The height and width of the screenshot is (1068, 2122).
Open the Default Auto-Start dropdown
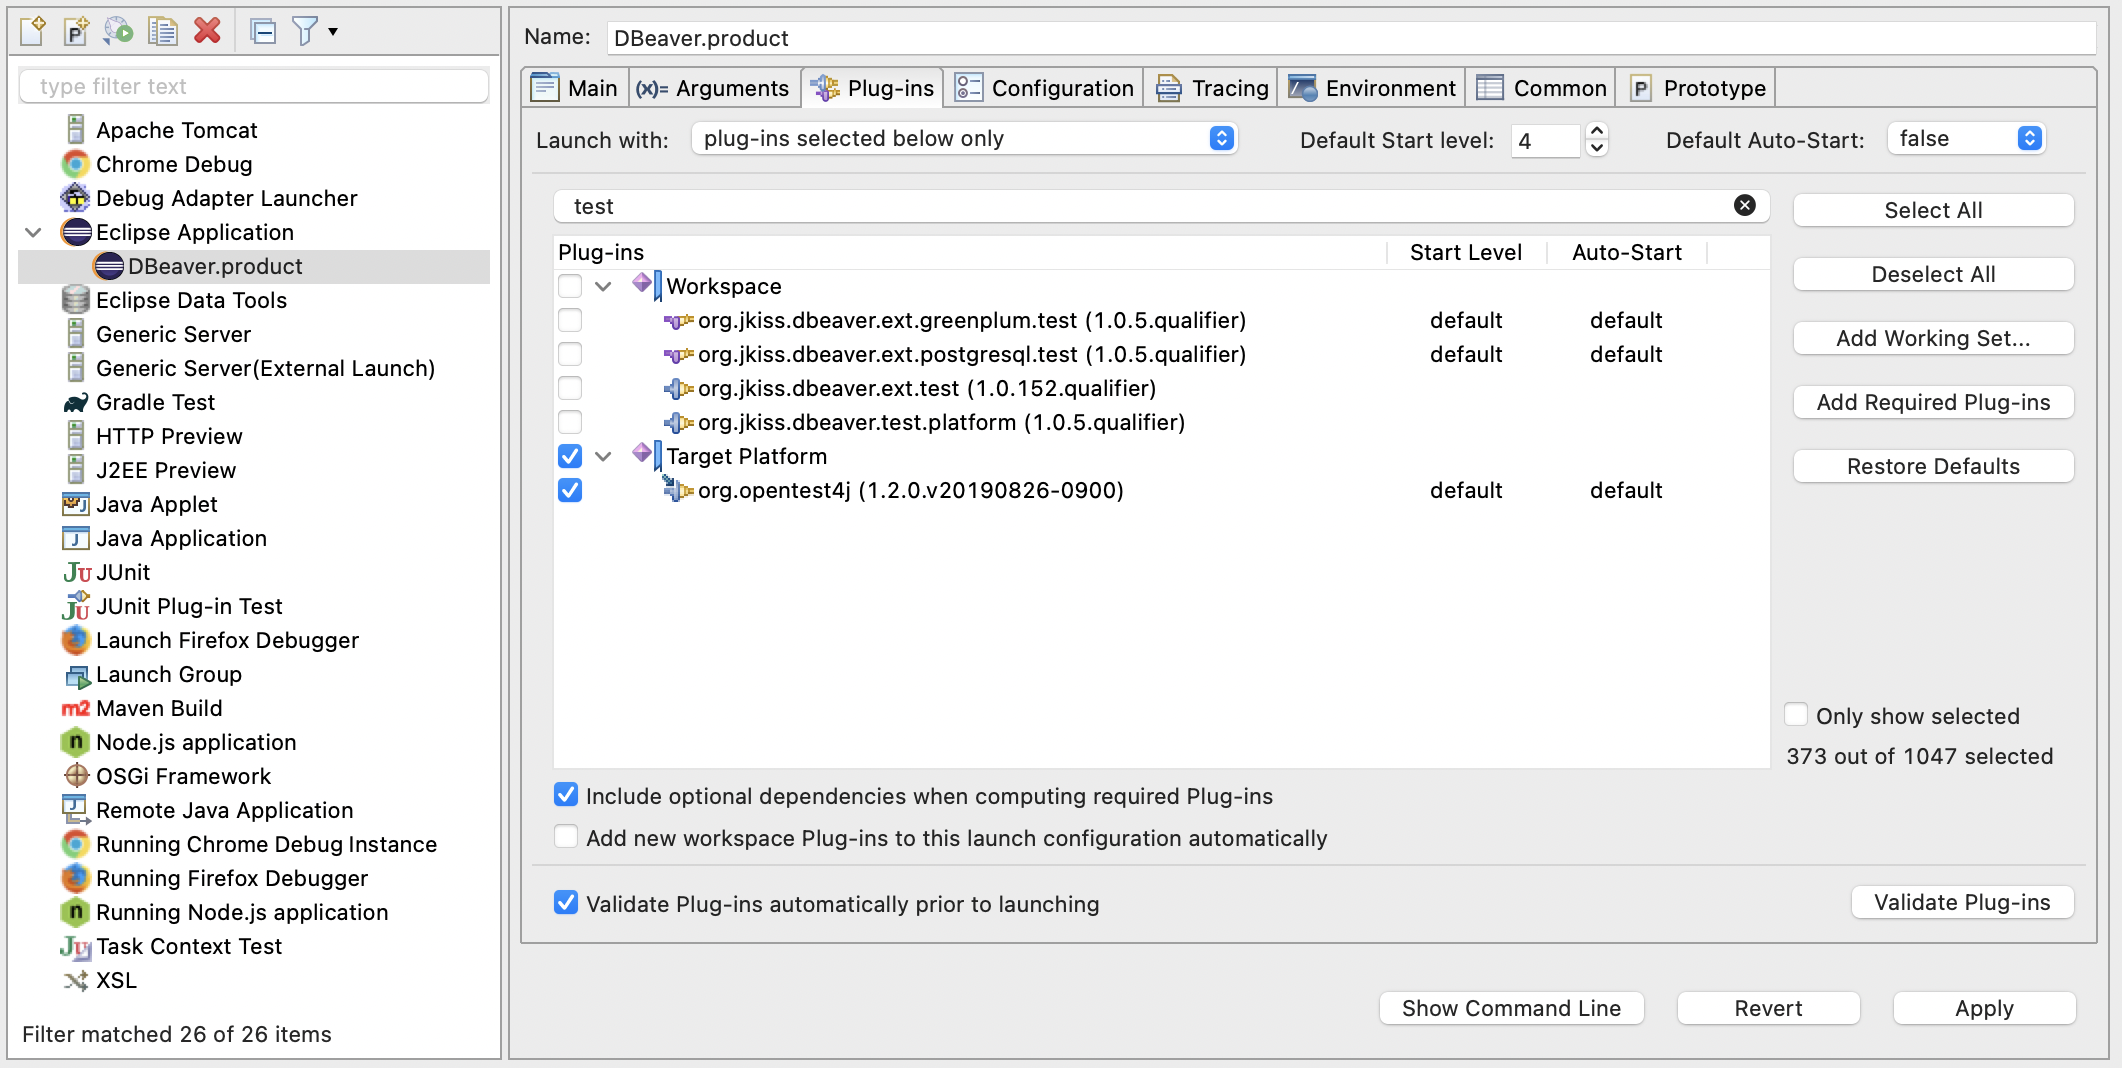(x=1965, y=138)
